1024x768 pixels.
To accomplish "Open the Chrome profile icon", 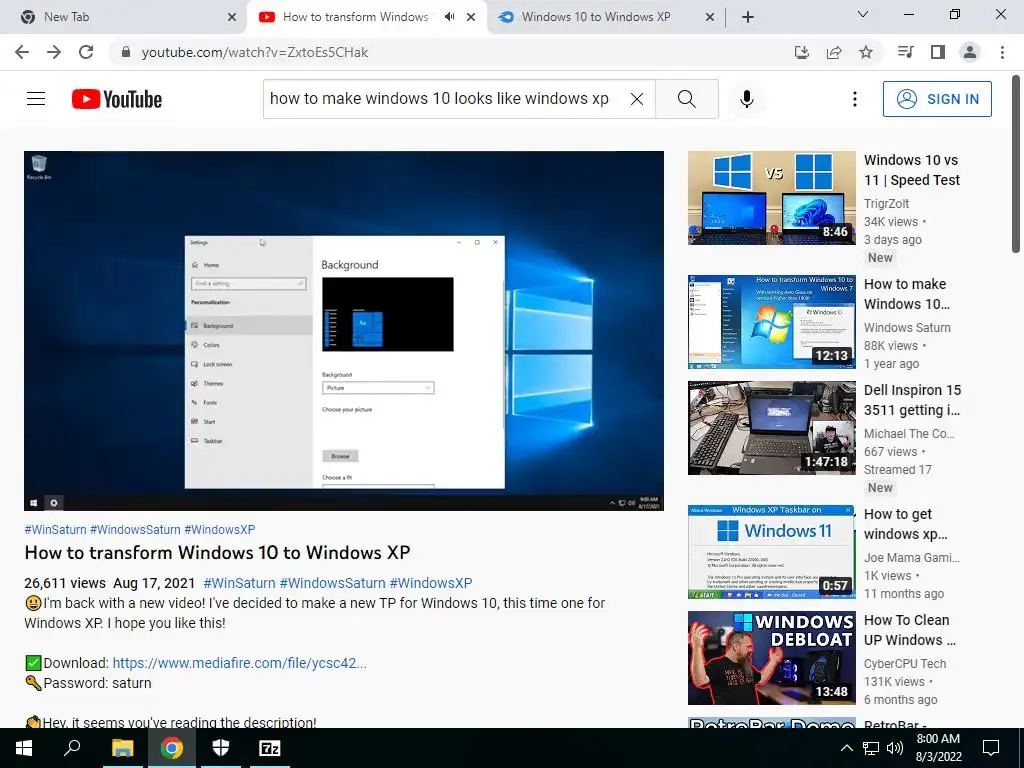I will pyautogui.click(x=970, y=52).
